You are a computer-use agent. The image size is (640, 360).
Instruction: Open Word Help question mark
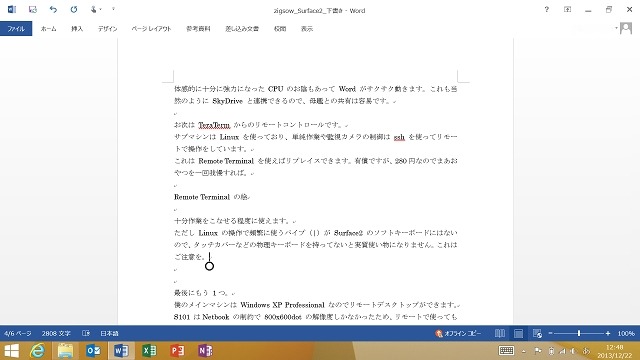(x=547, y=9)
